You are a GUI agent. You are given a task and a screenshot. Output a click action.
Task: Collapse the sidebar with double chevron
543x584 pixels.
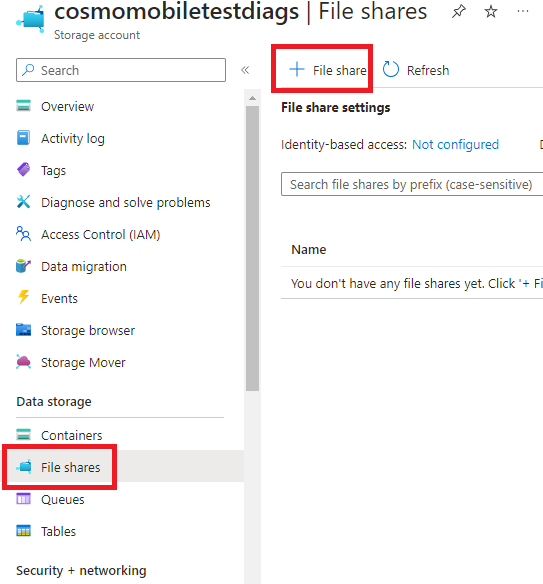coord(245,70)
